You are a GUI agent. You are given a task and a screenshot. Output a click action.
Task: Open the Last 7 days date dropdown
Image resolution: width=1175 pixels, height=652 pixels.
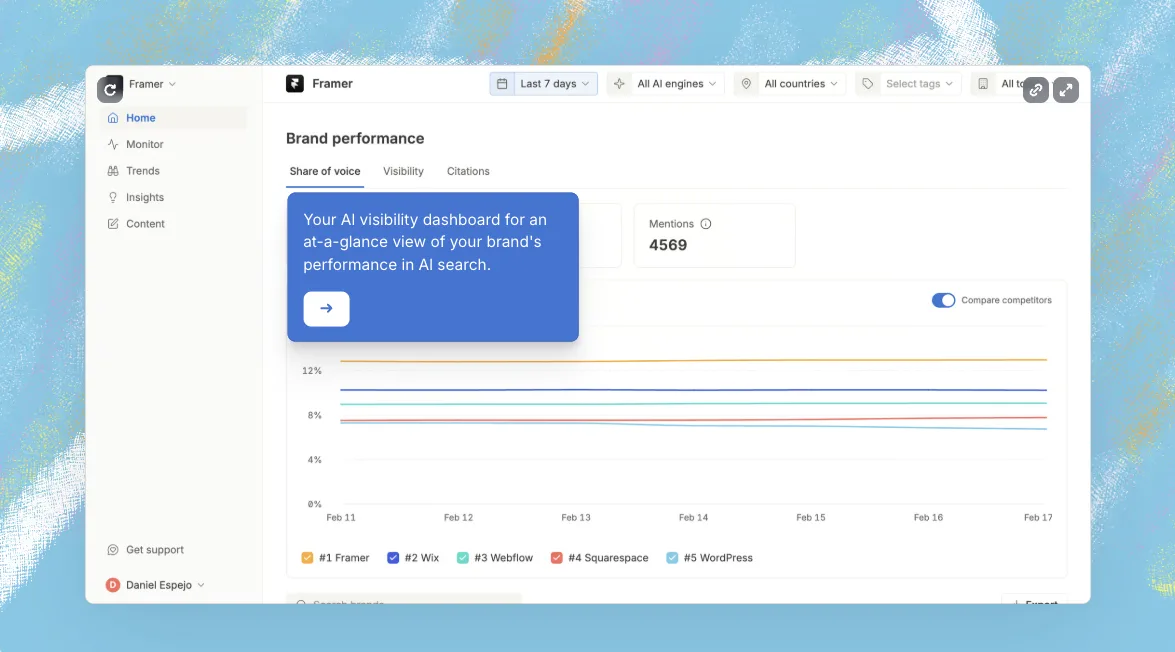pyautogui.click(x=544, y=84)
